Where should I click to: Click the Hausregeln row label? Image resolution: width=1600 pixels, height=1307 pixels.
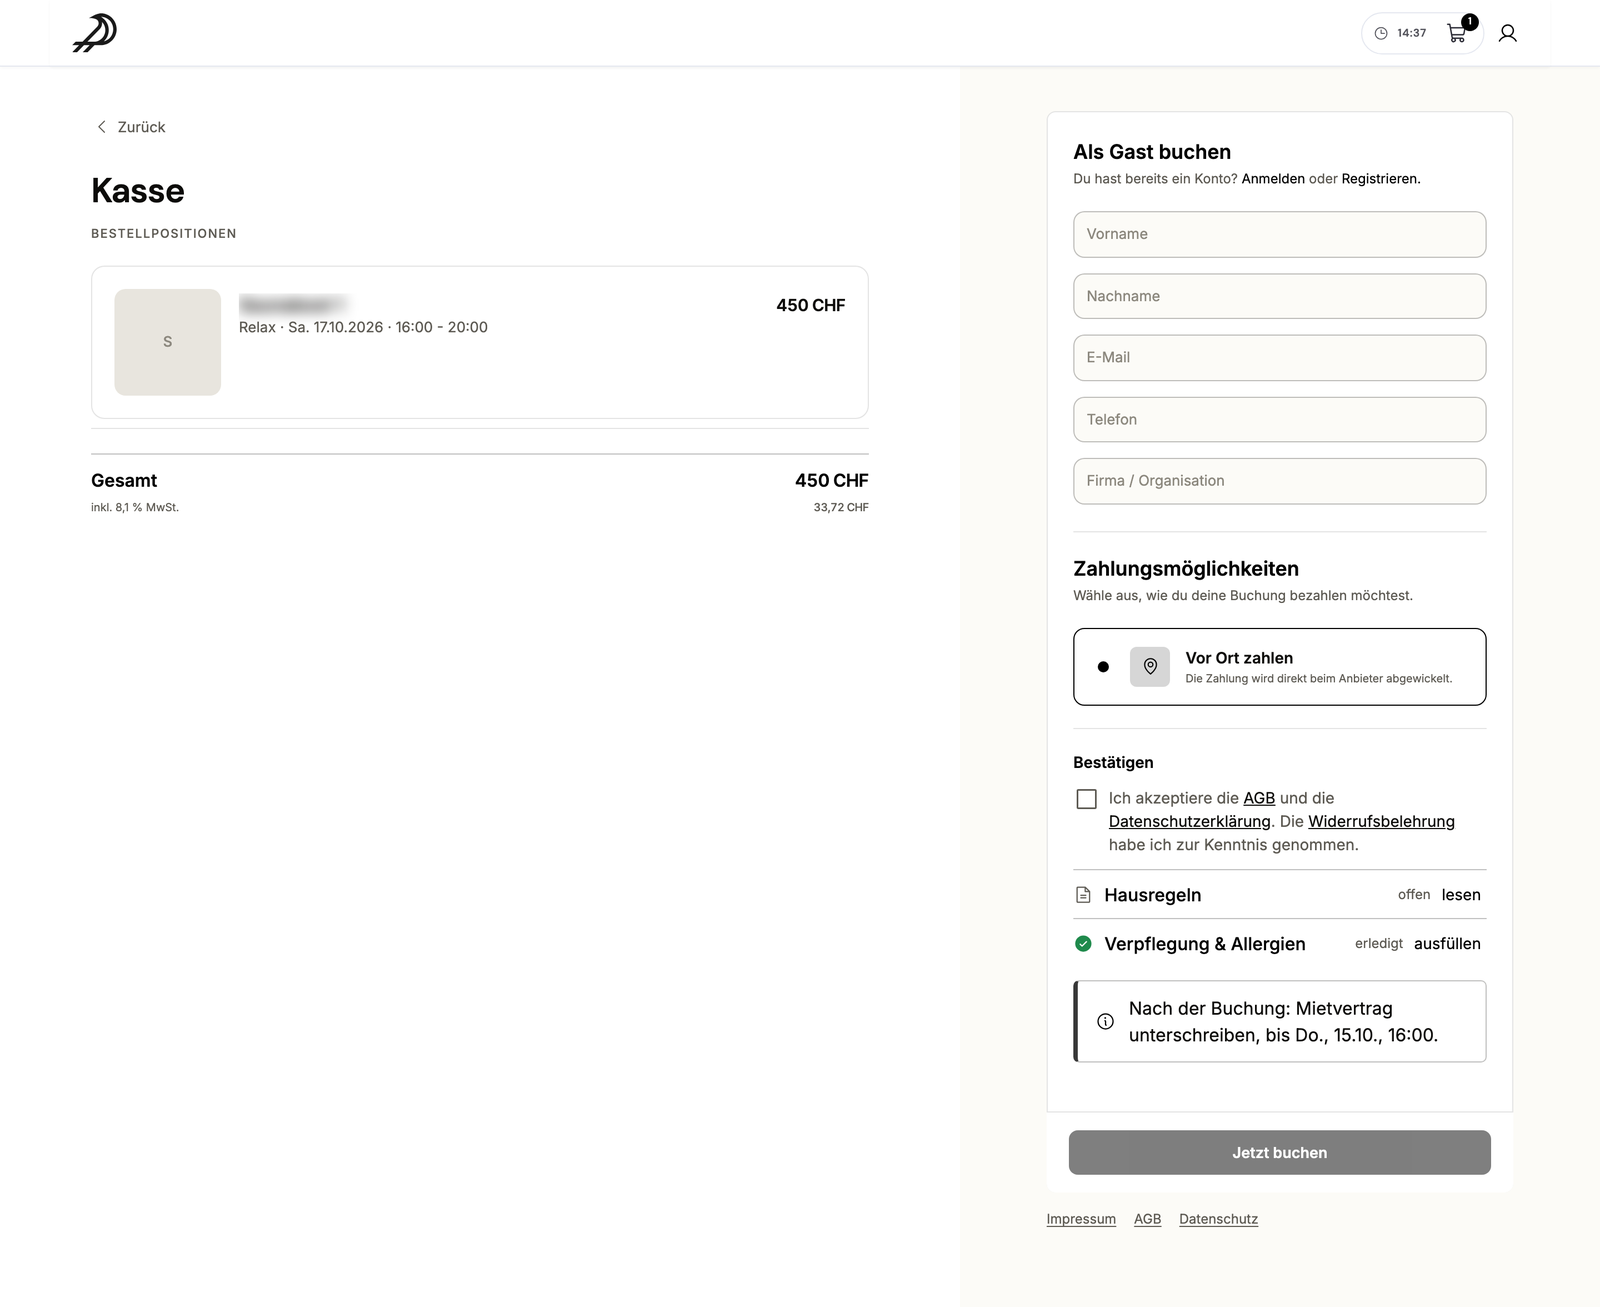(1153, 895)
